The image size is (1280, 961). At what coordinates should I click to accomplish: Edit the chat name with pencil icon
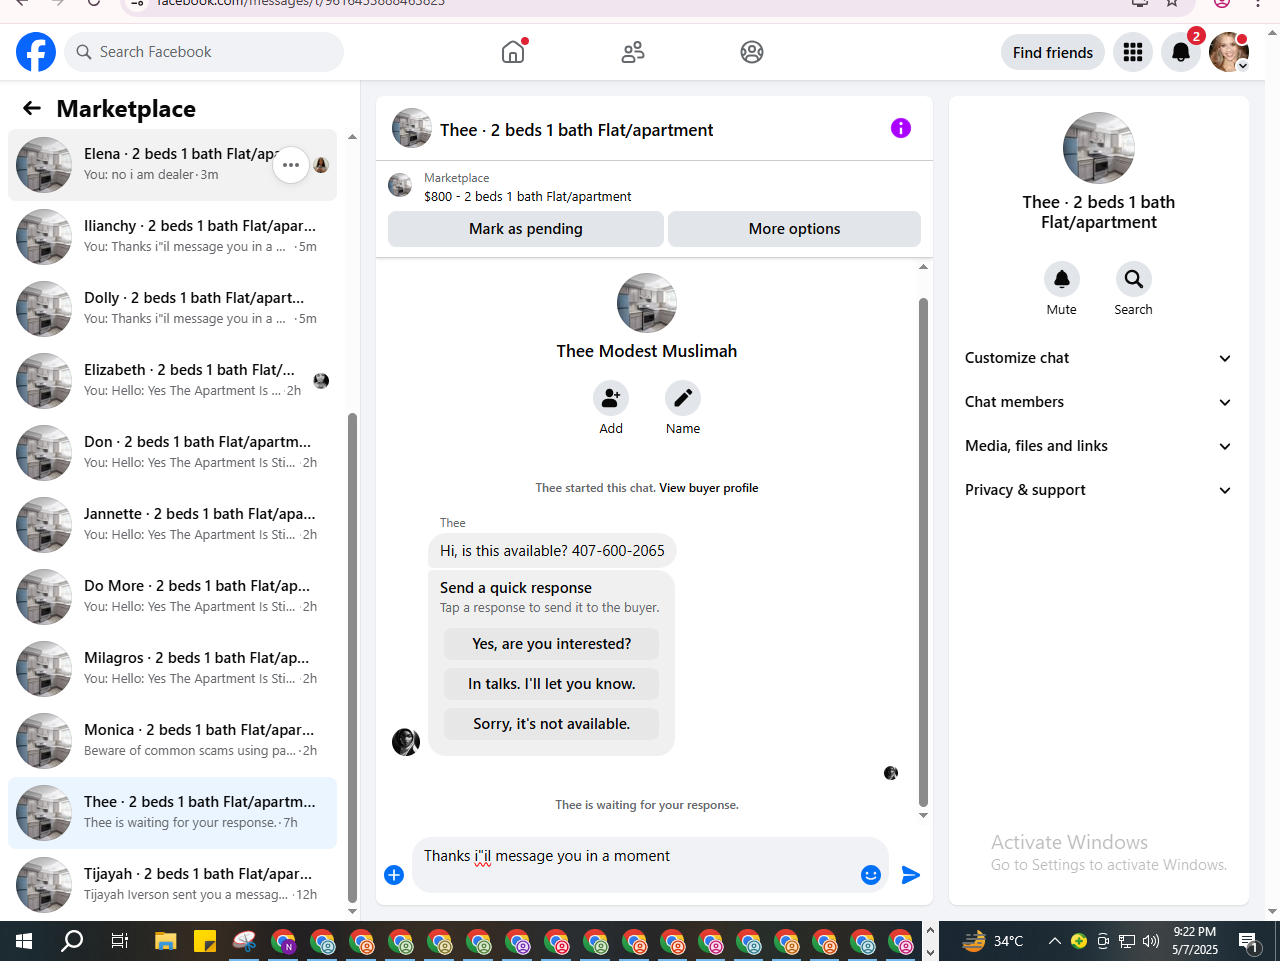point(683,399)
